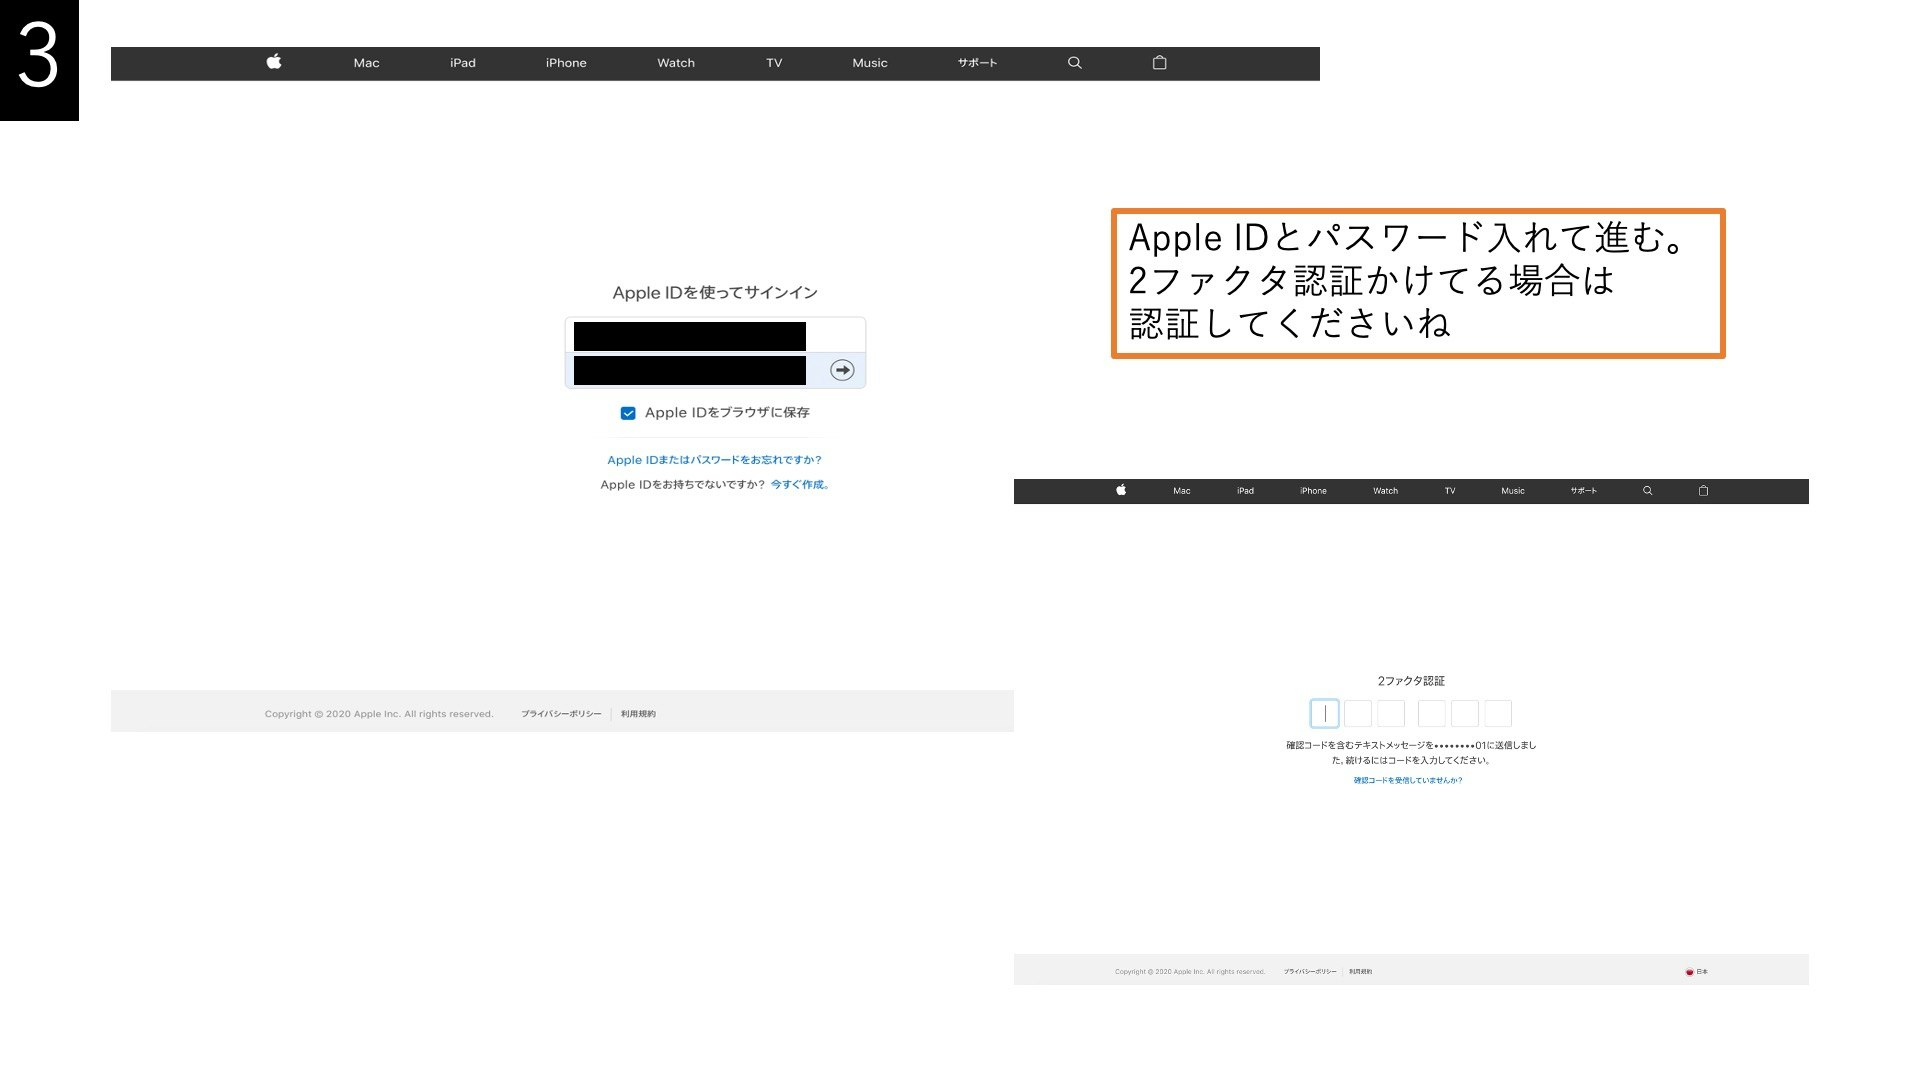Click the Apple ID input field

tap(715, 336)
